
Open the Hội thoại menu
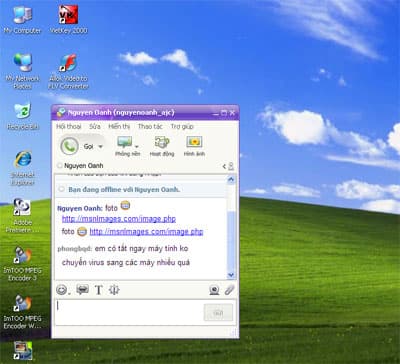click(69, 126)
